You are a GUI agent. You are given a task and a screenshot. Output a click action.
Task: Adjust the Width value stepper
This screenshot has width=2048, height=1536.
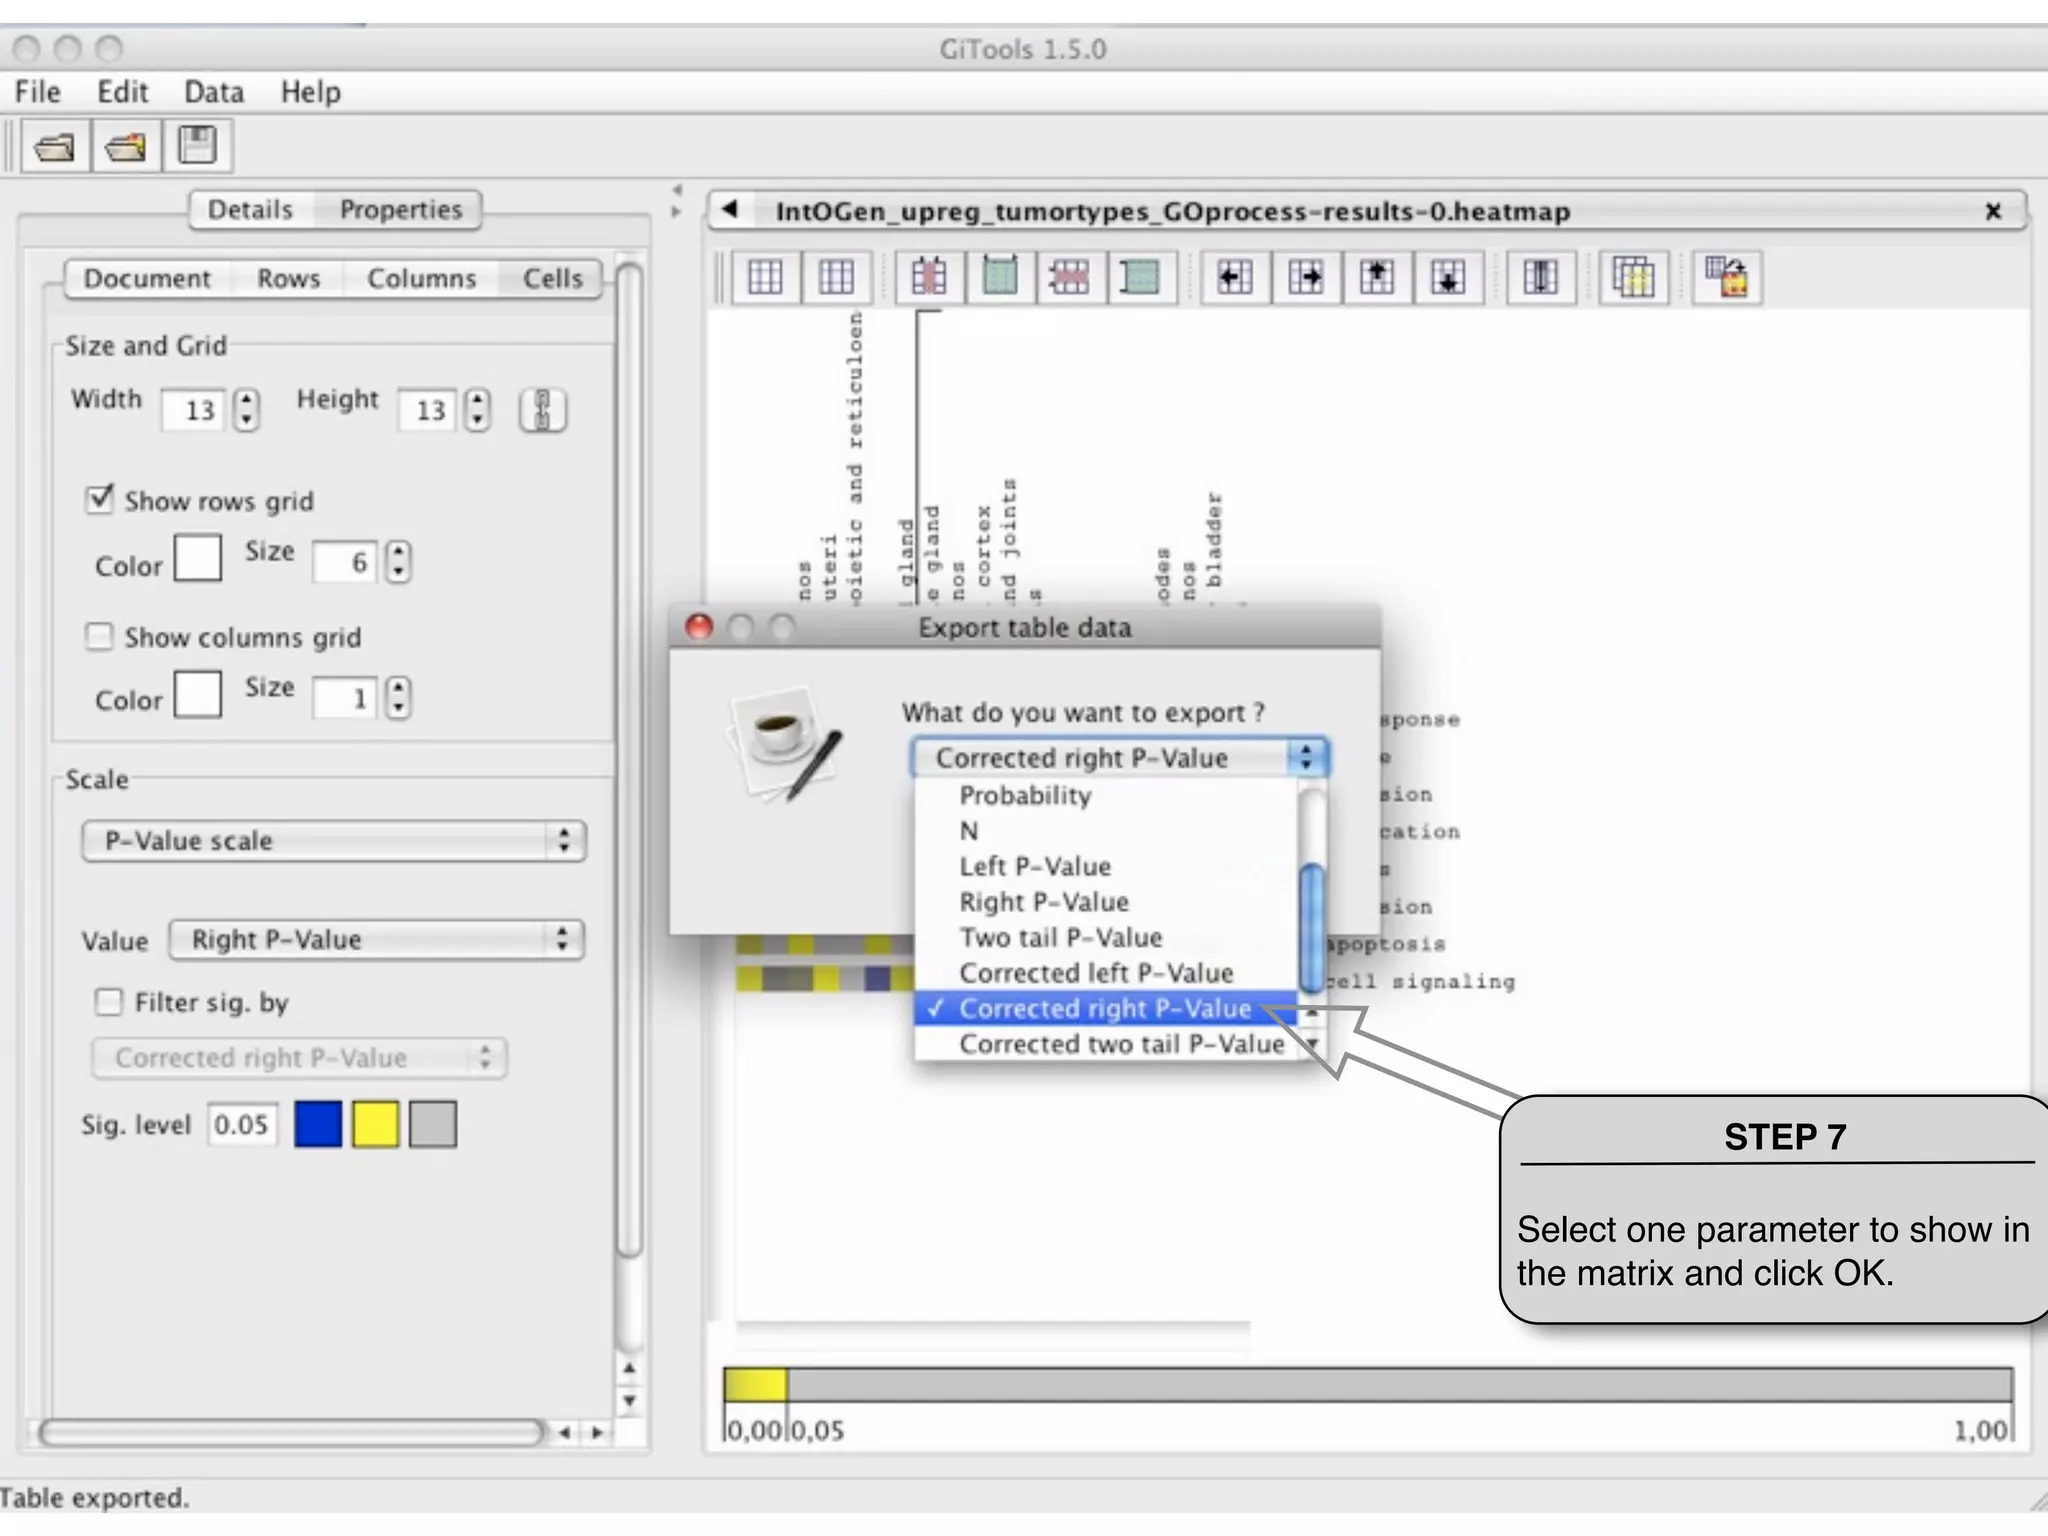point(246,410)
